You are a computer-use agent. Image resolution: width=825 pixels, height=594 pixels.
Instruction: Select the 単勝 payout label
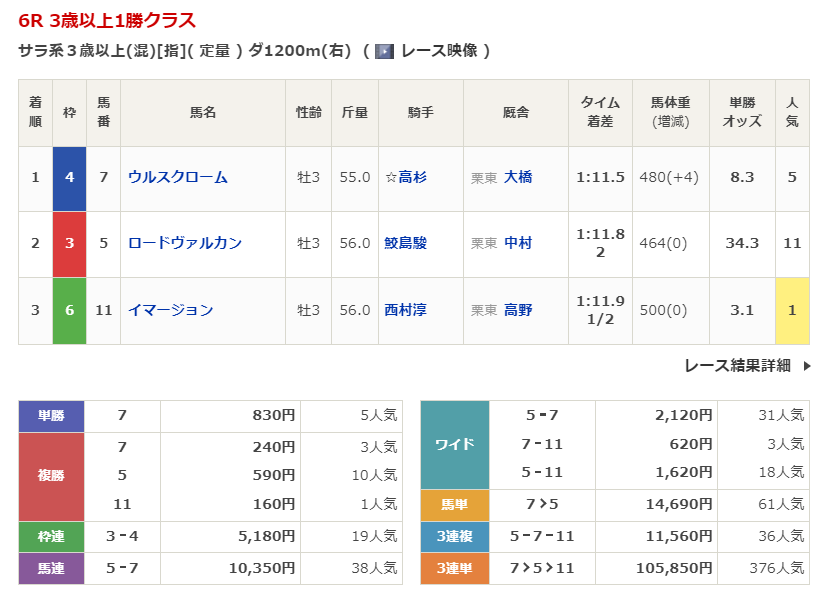[51, 416]
